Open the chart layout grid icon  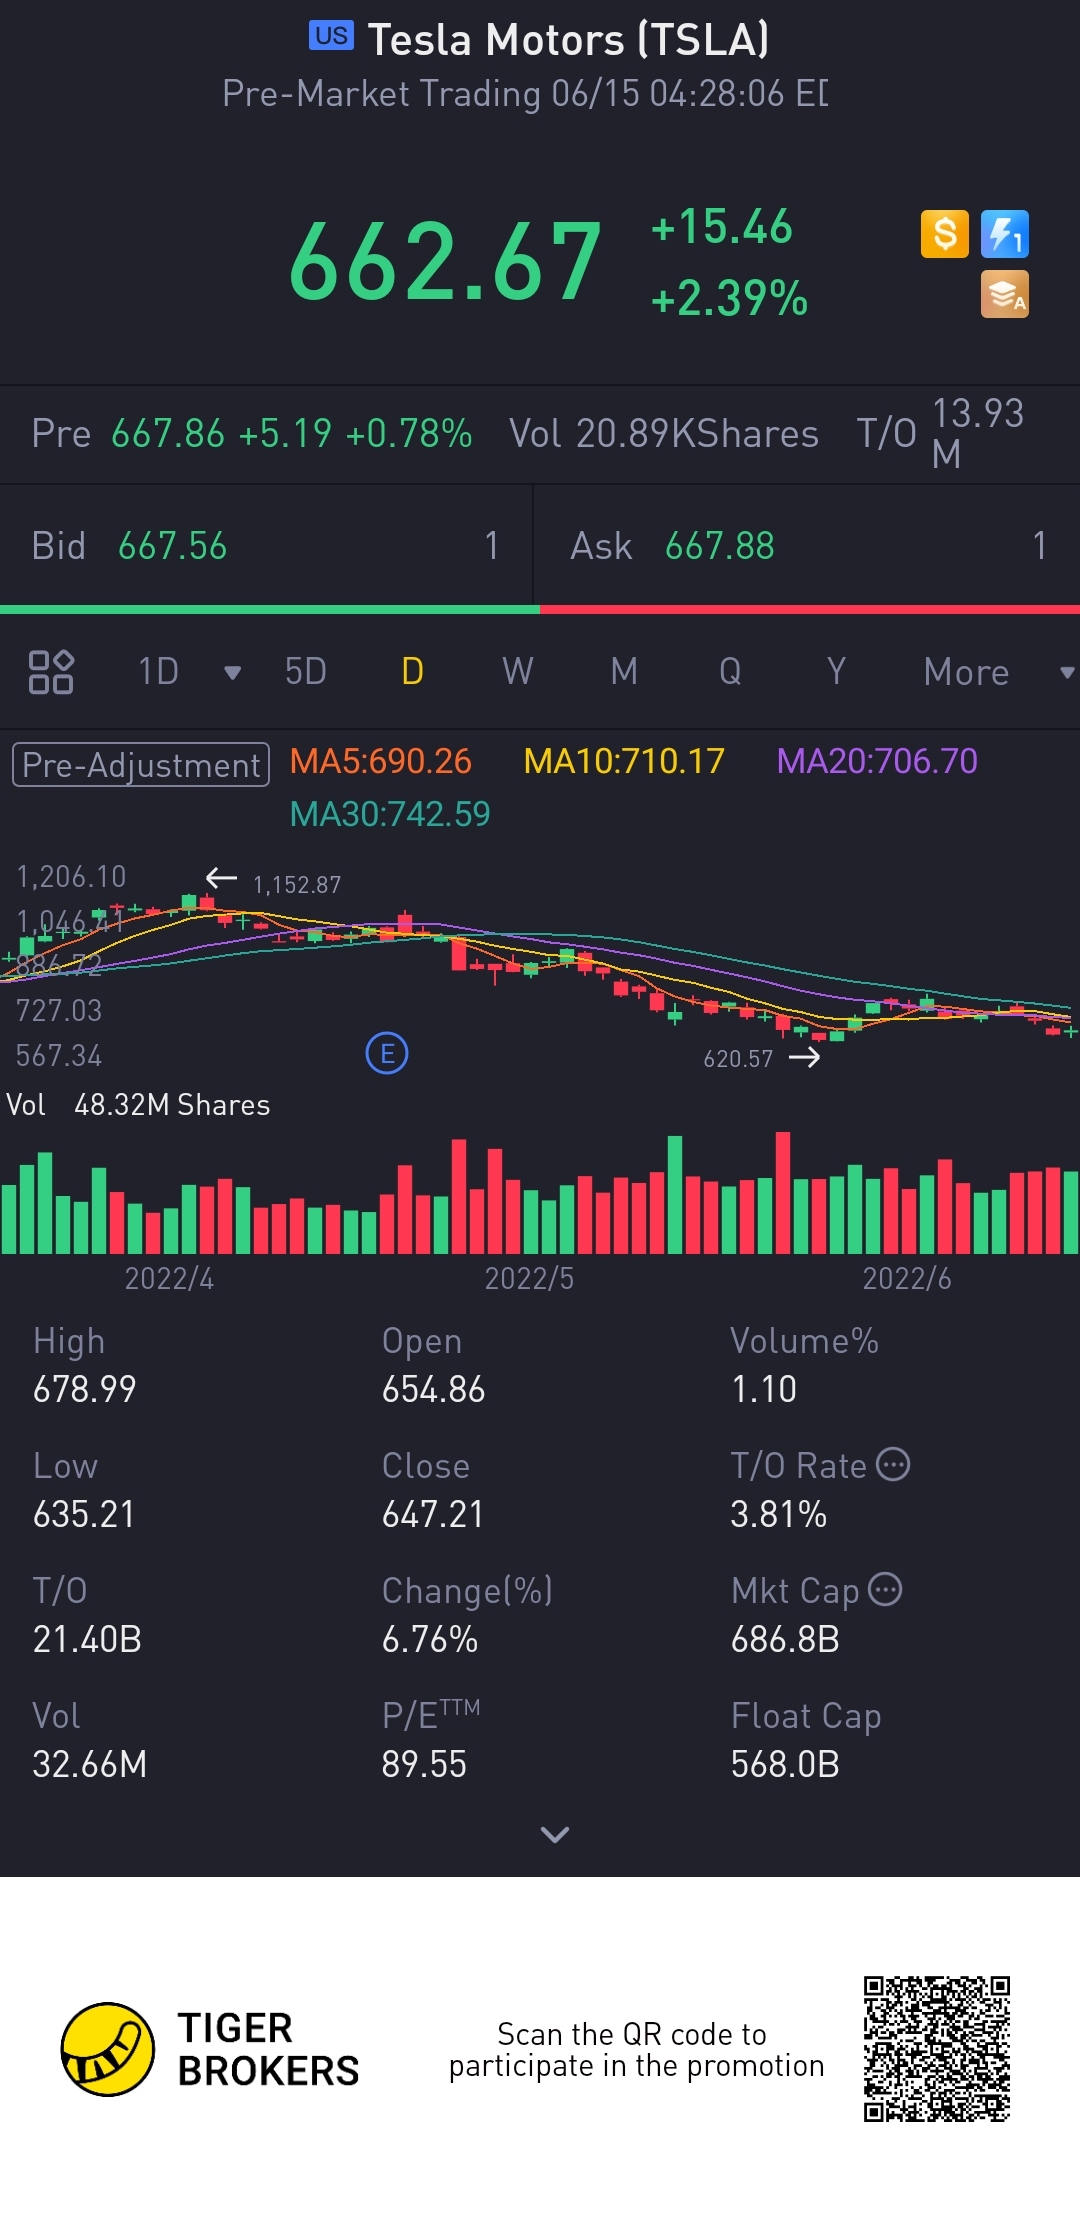[51, 672]
